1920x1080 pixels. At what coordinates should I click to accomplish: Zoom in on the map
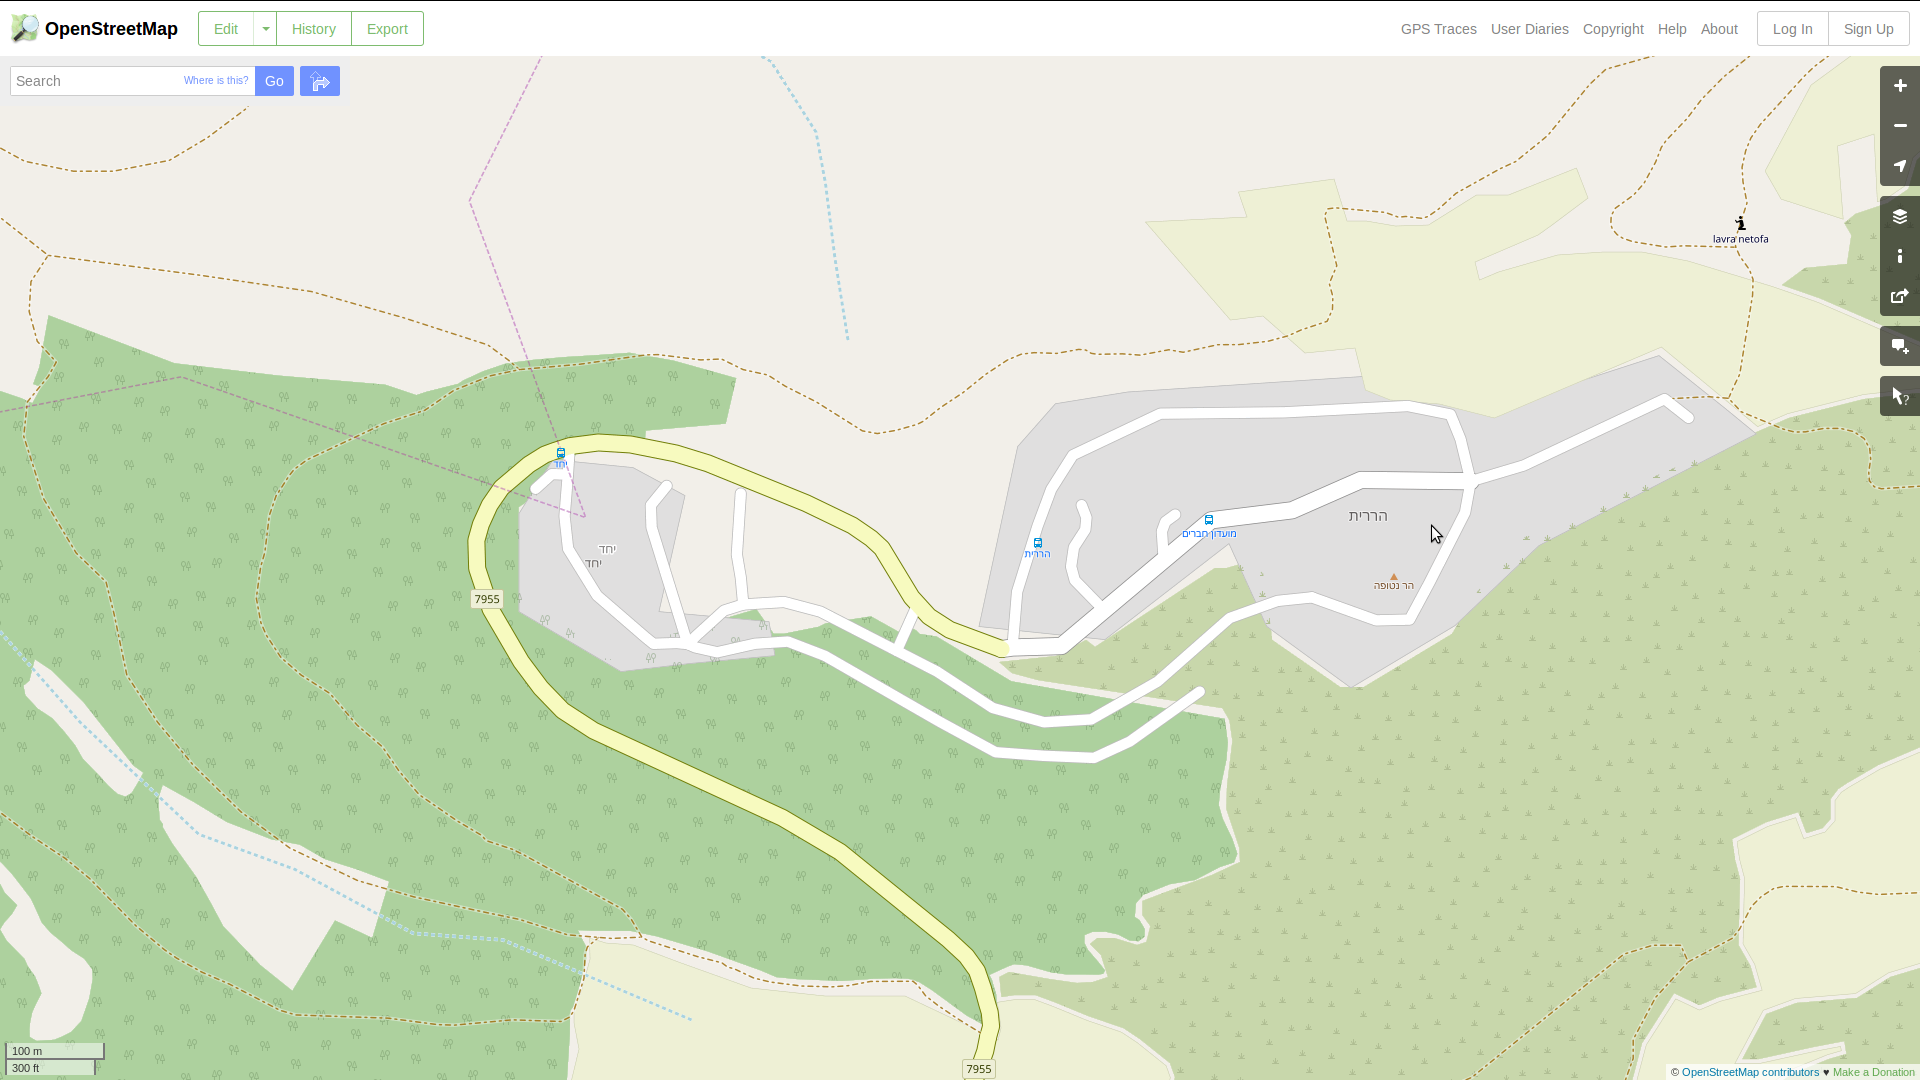click(x=1899, y=86)
